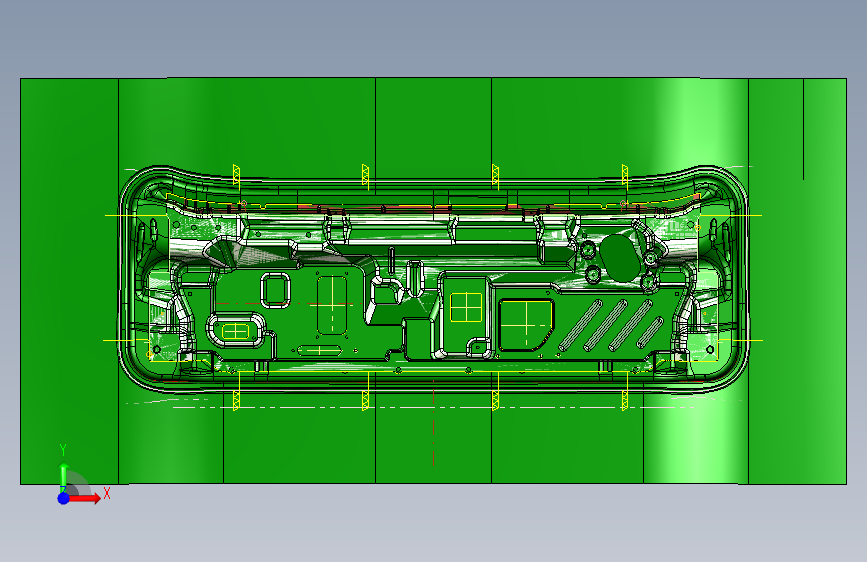Select the "Y" axis label
Viewport: 867px width, 562px height.
(x=63, y=450)
